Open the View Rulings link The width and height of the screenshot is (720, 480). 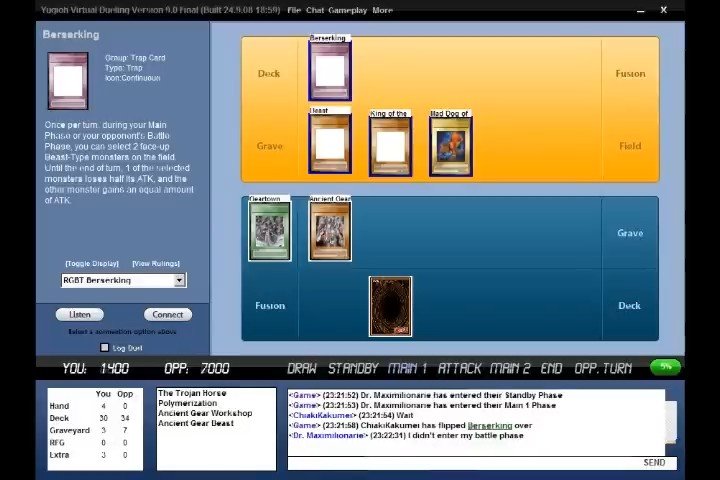(156, 264)
